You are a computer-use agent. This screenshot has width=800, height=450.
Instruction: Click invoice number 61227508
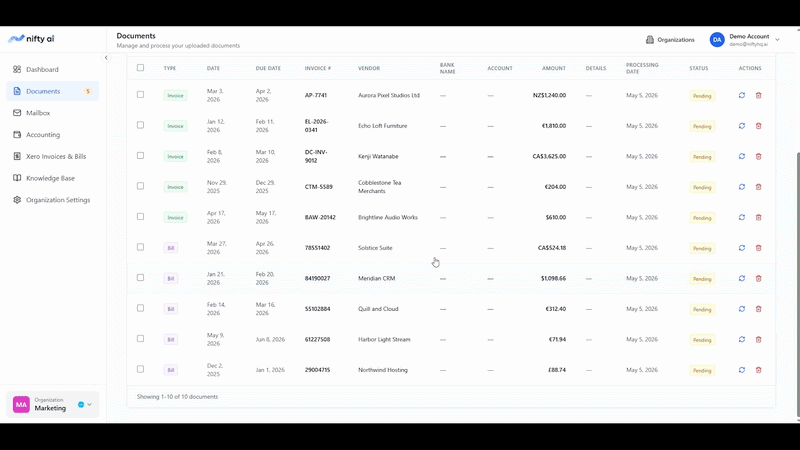(x=317, y=339)
